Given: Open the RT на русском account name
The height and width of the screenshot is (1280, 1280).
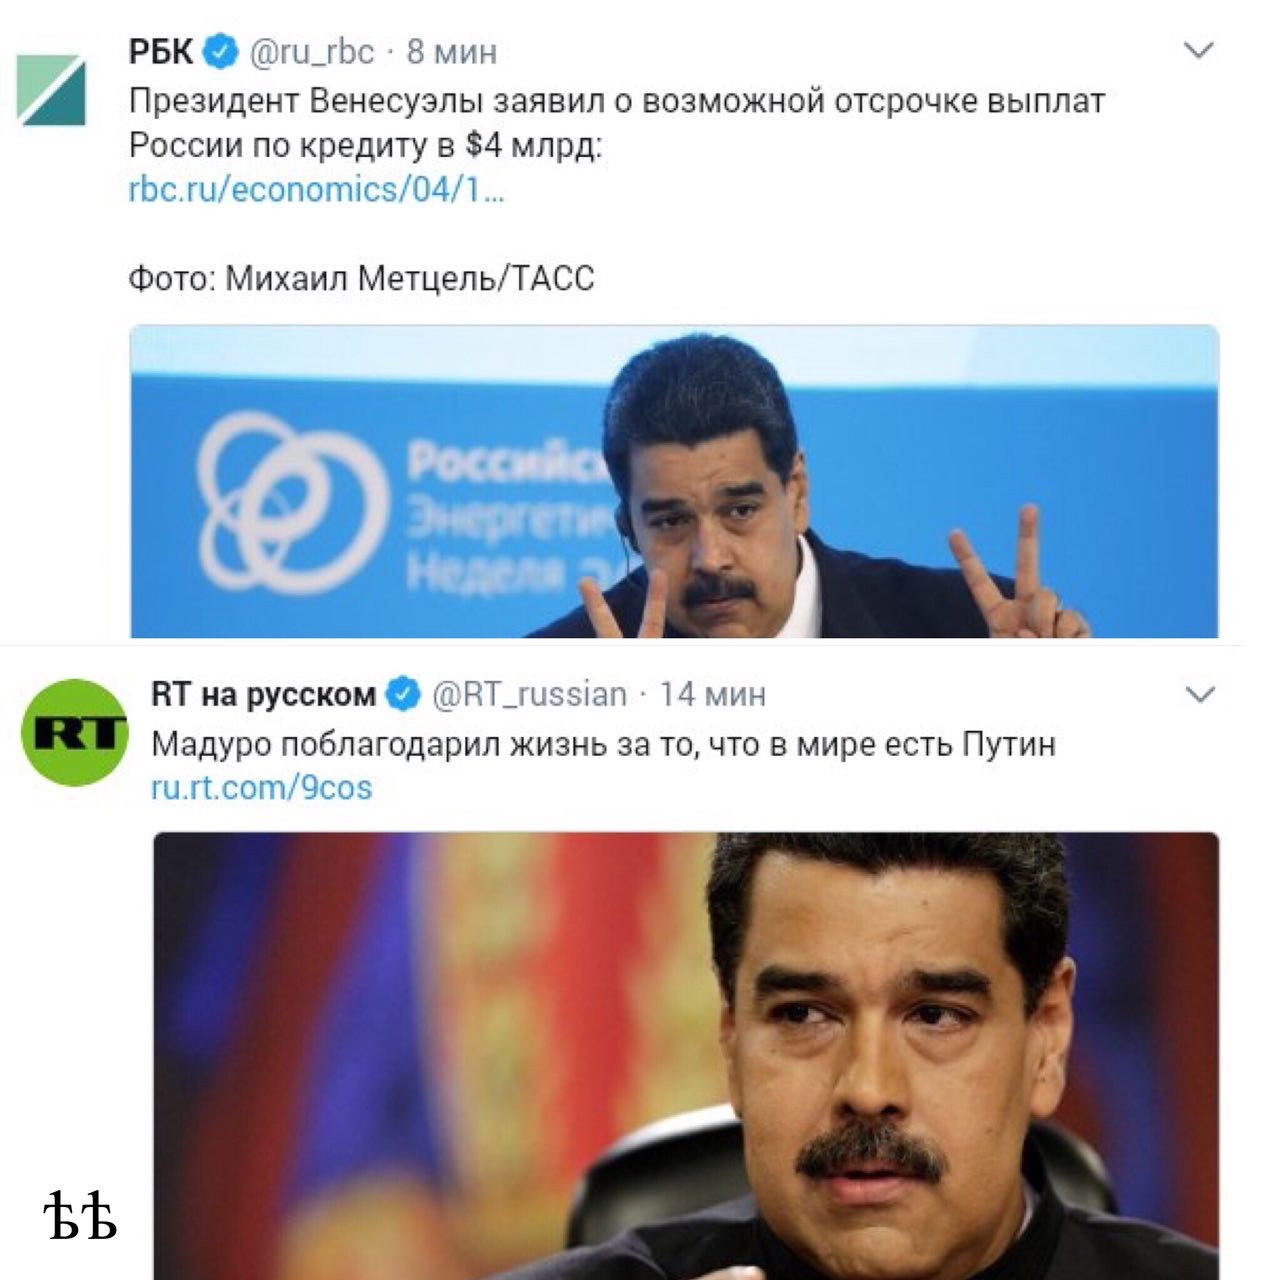Looking at the screenshot, I should (264, 694).
